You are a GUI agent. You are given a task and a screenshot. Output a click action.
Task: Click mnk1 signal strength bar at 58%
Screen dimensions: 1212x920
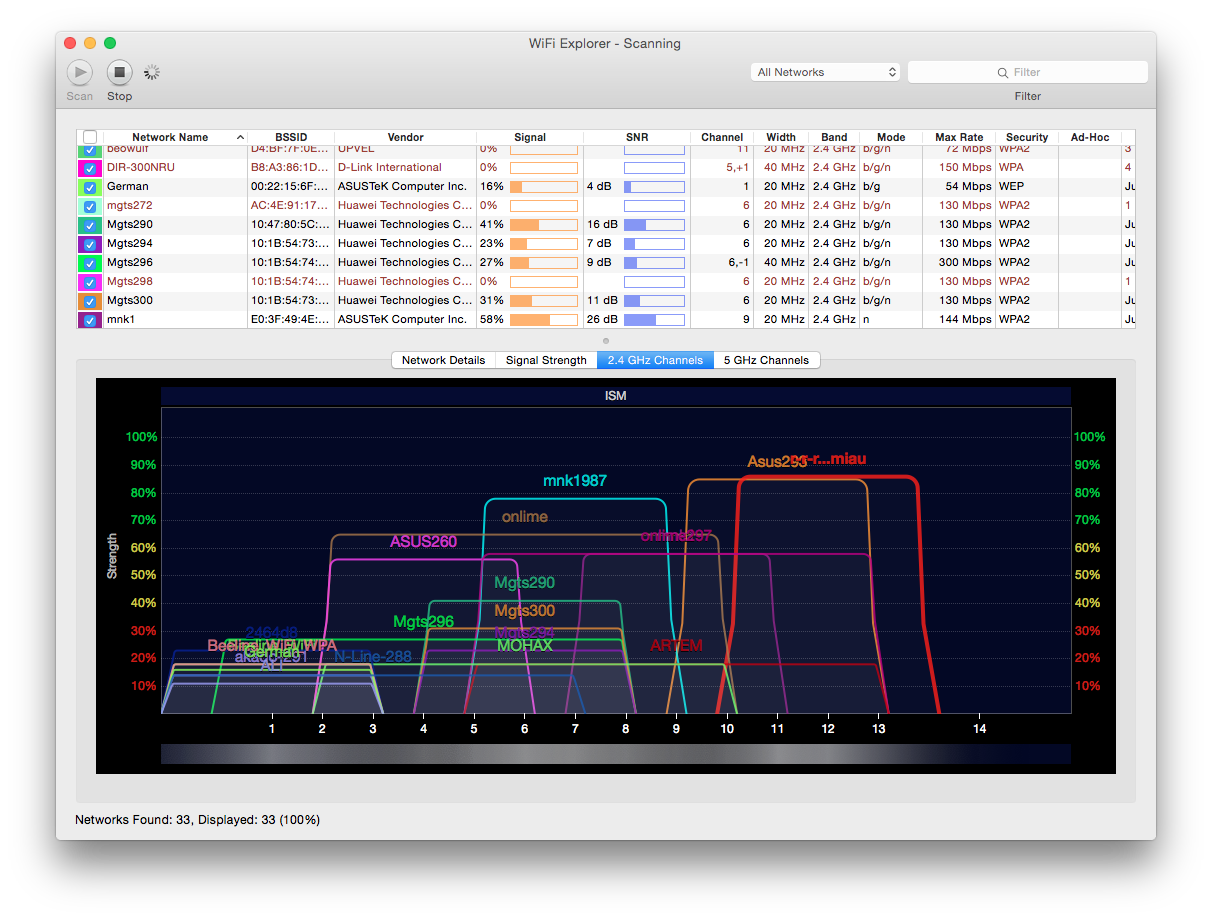[x=544, y=320]
